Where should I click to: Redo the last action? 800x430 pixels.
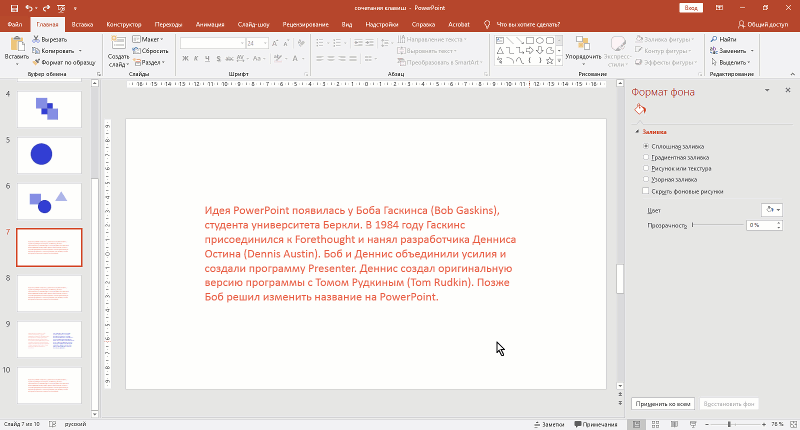[x=46, y=8]
